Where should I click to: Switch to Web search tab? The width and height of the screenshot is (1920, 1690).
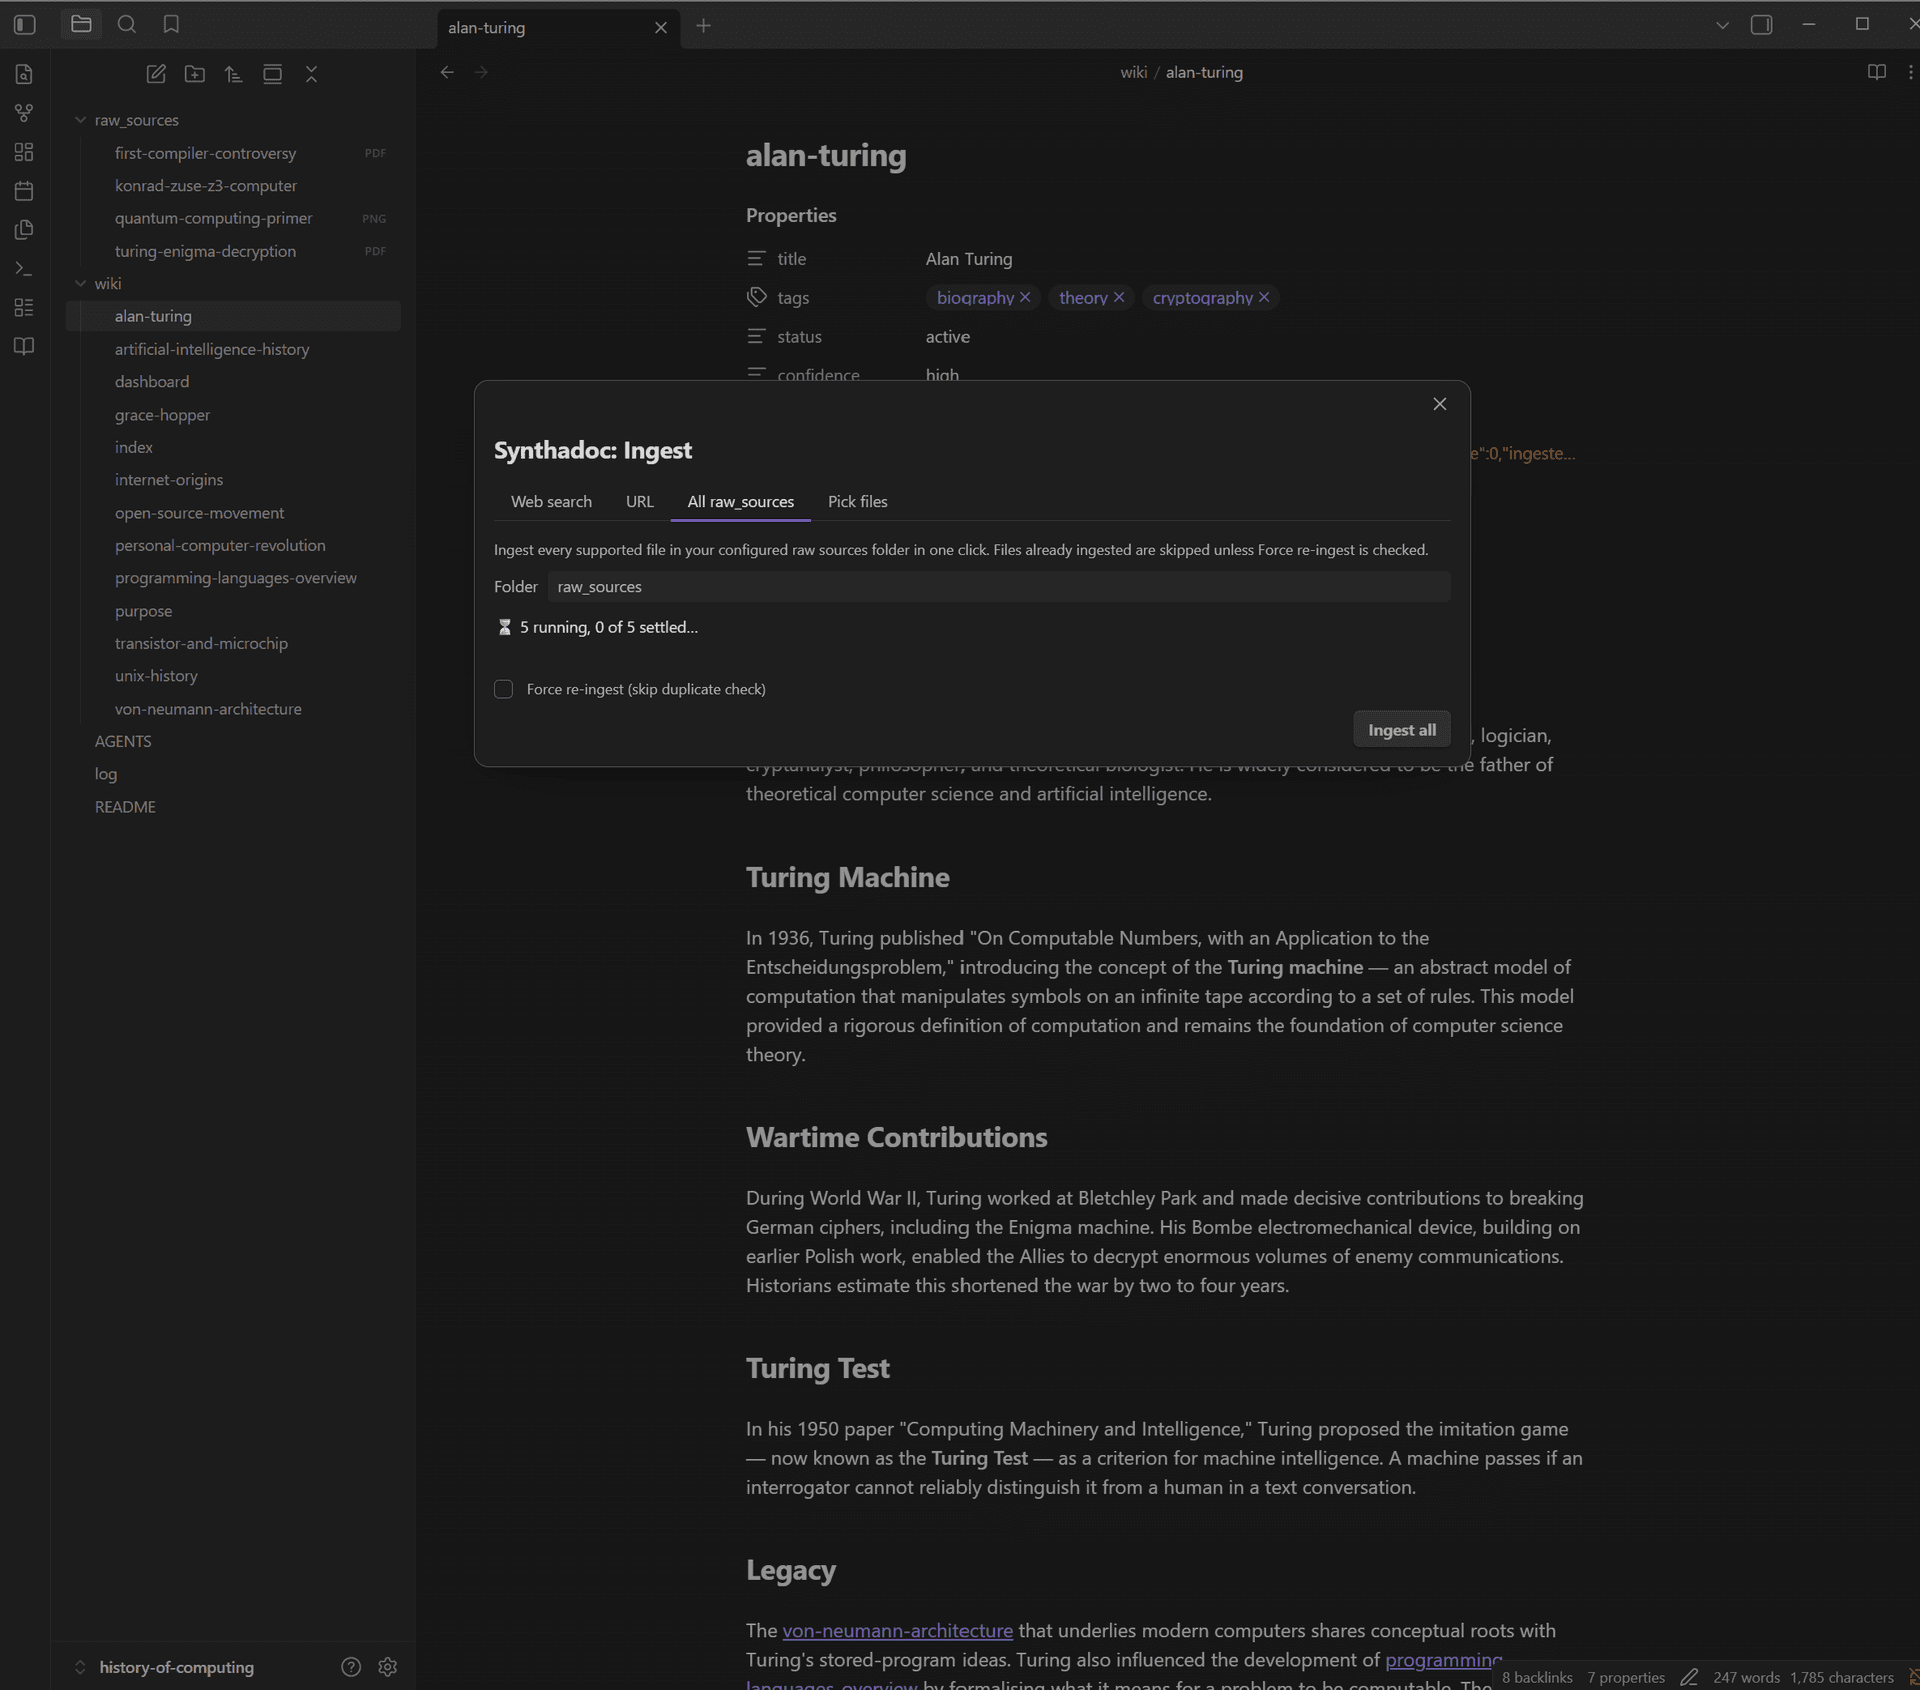[x=551, y=501]
